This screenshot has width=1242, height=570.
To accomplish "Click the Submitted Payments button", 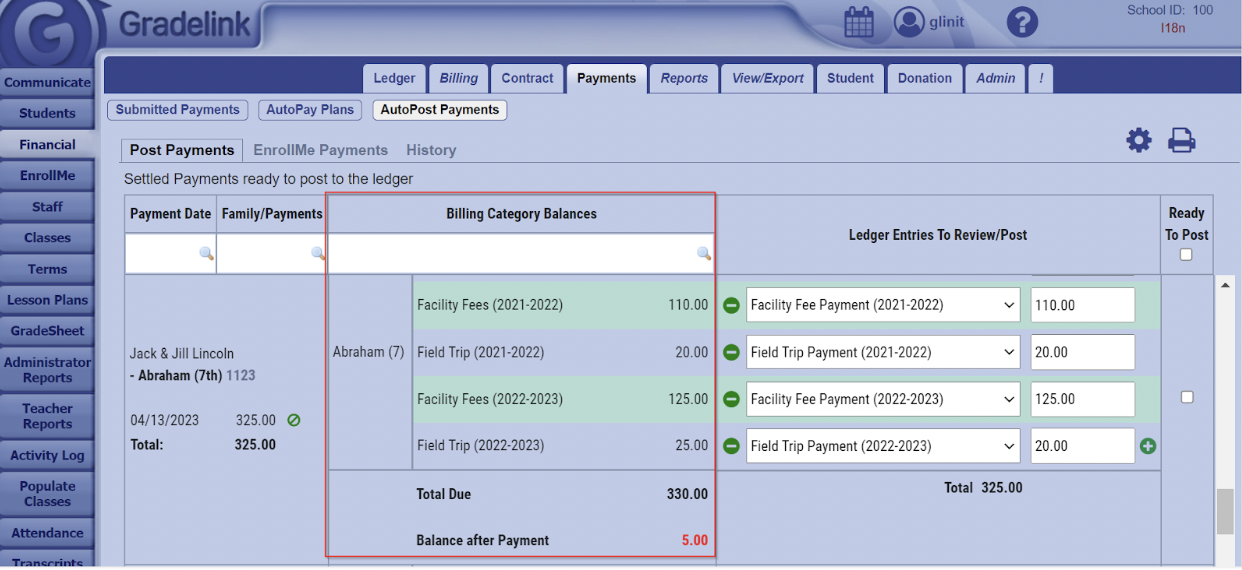I will tap(178, 110).
